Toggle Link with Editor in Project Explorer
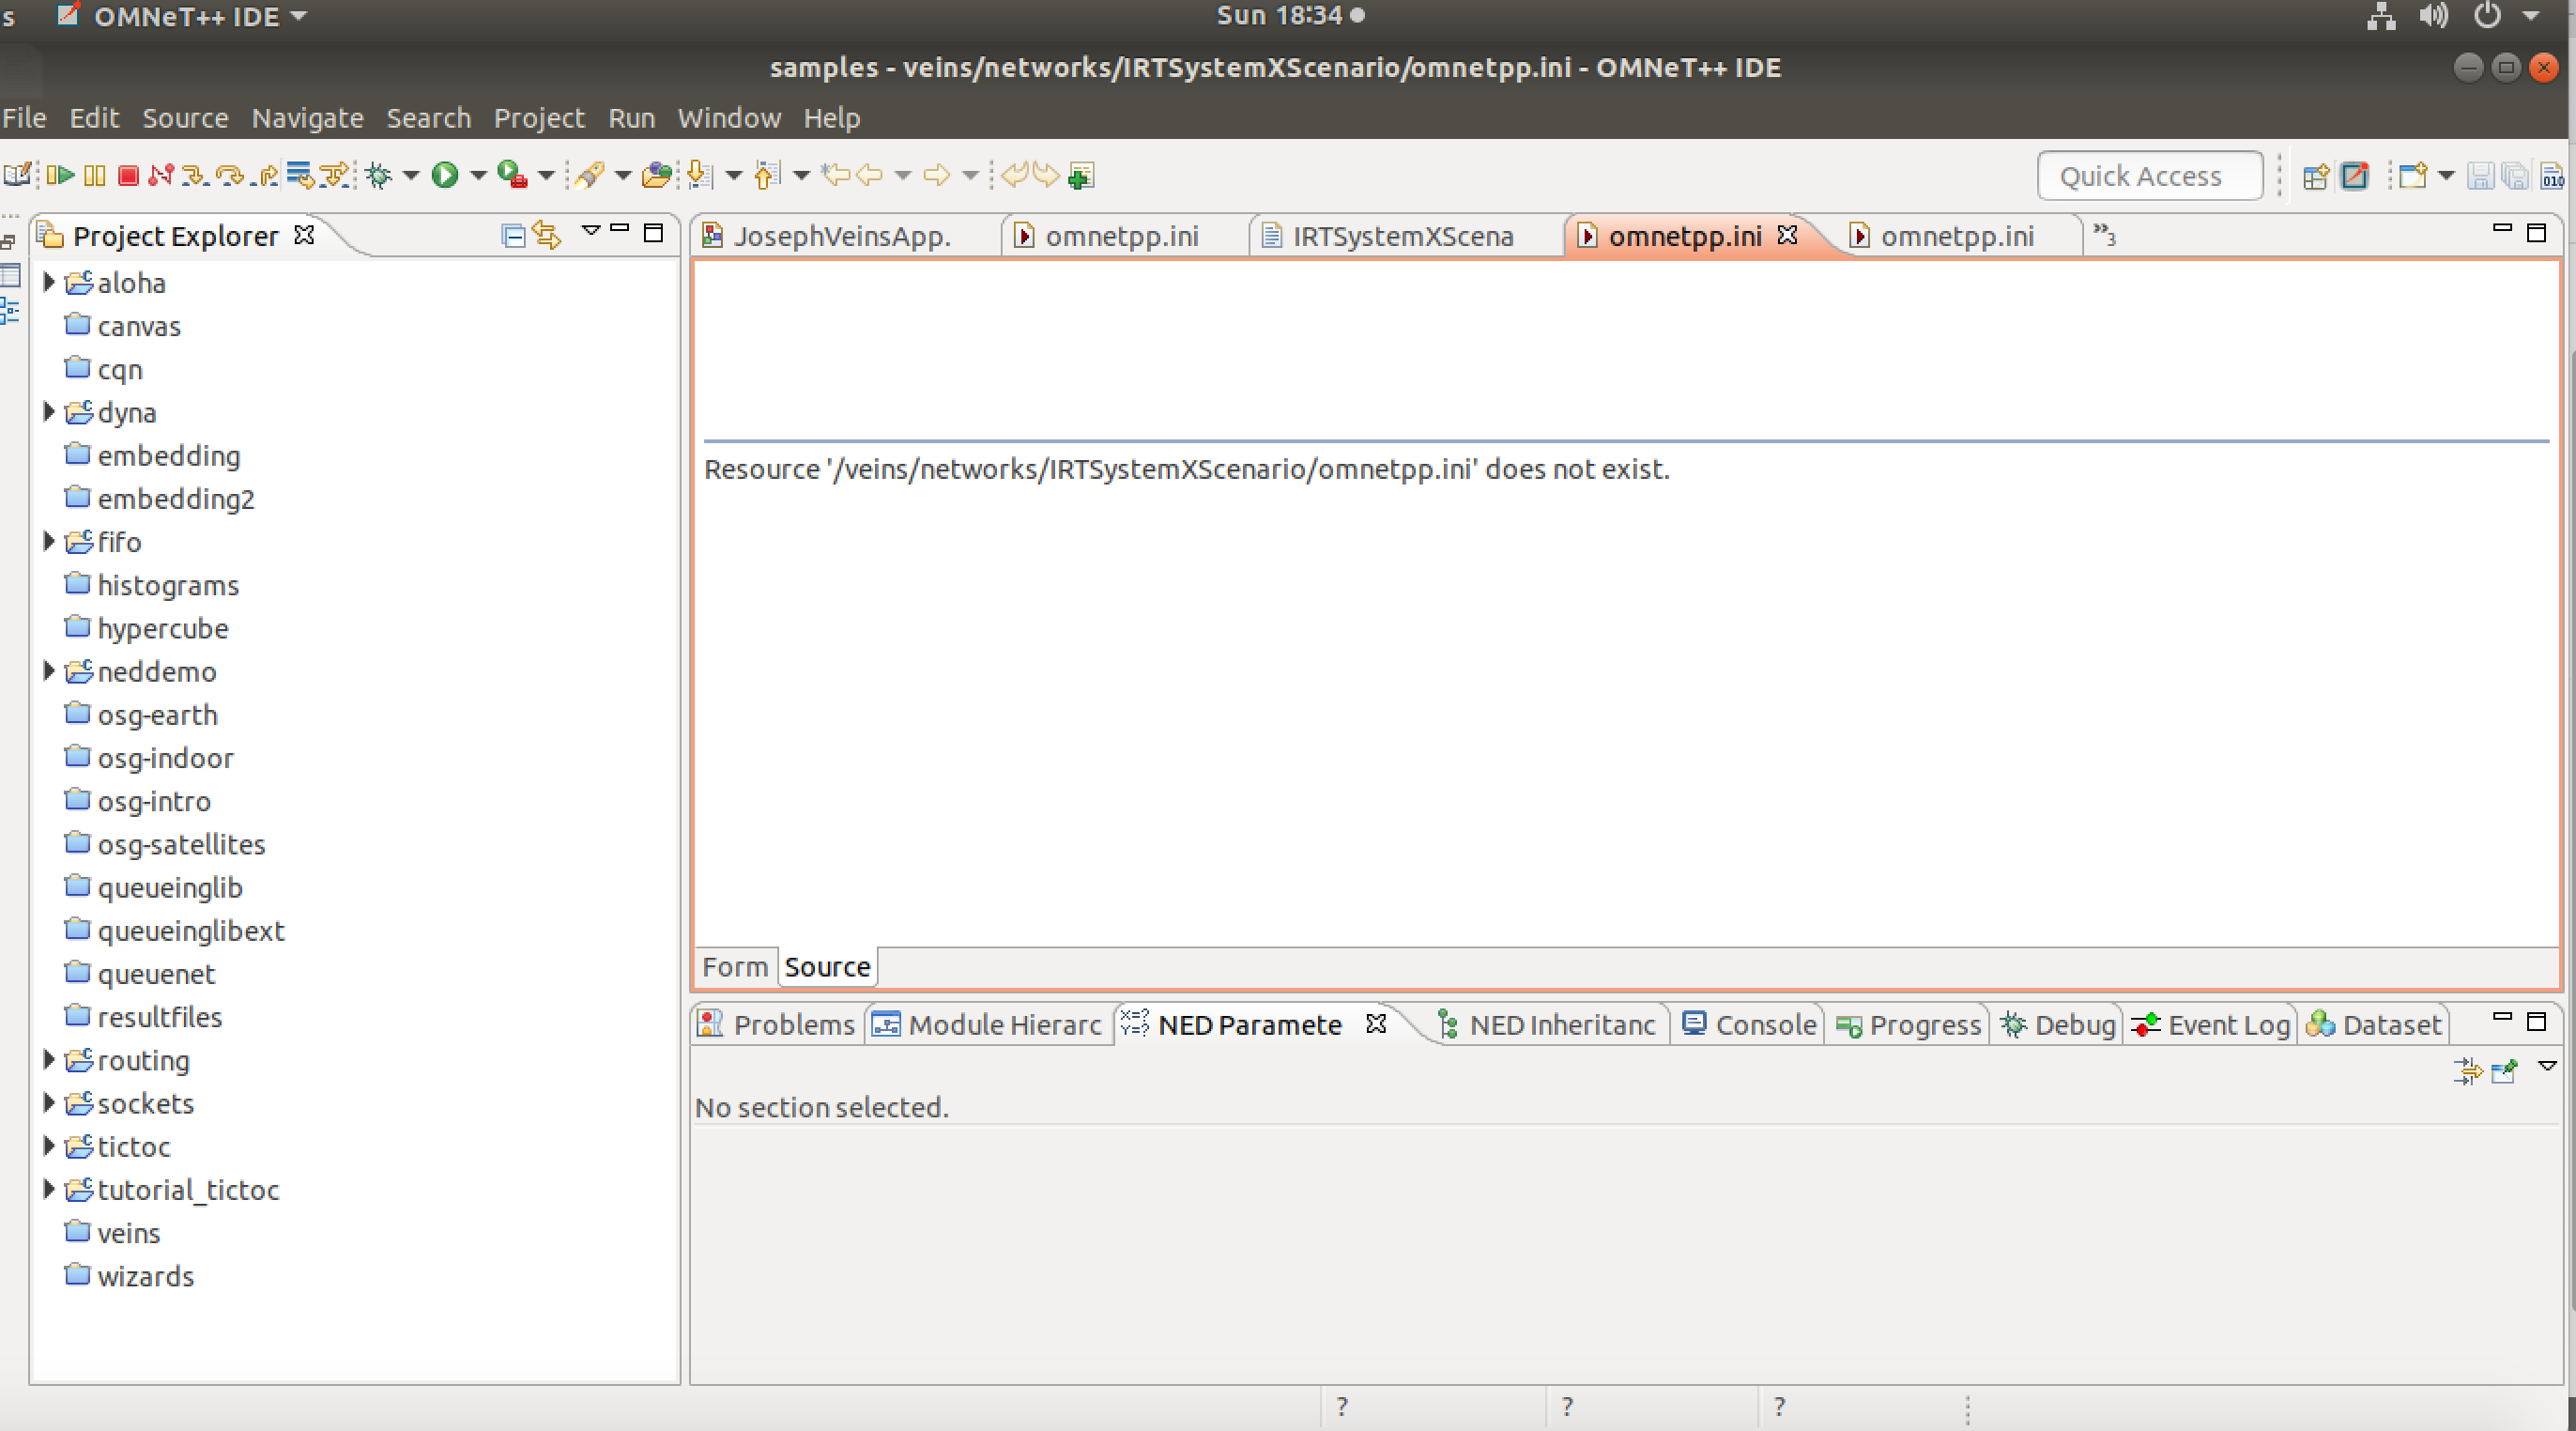The height and width of the screenshot is (1431, 2576). click(x=546, y=236)
